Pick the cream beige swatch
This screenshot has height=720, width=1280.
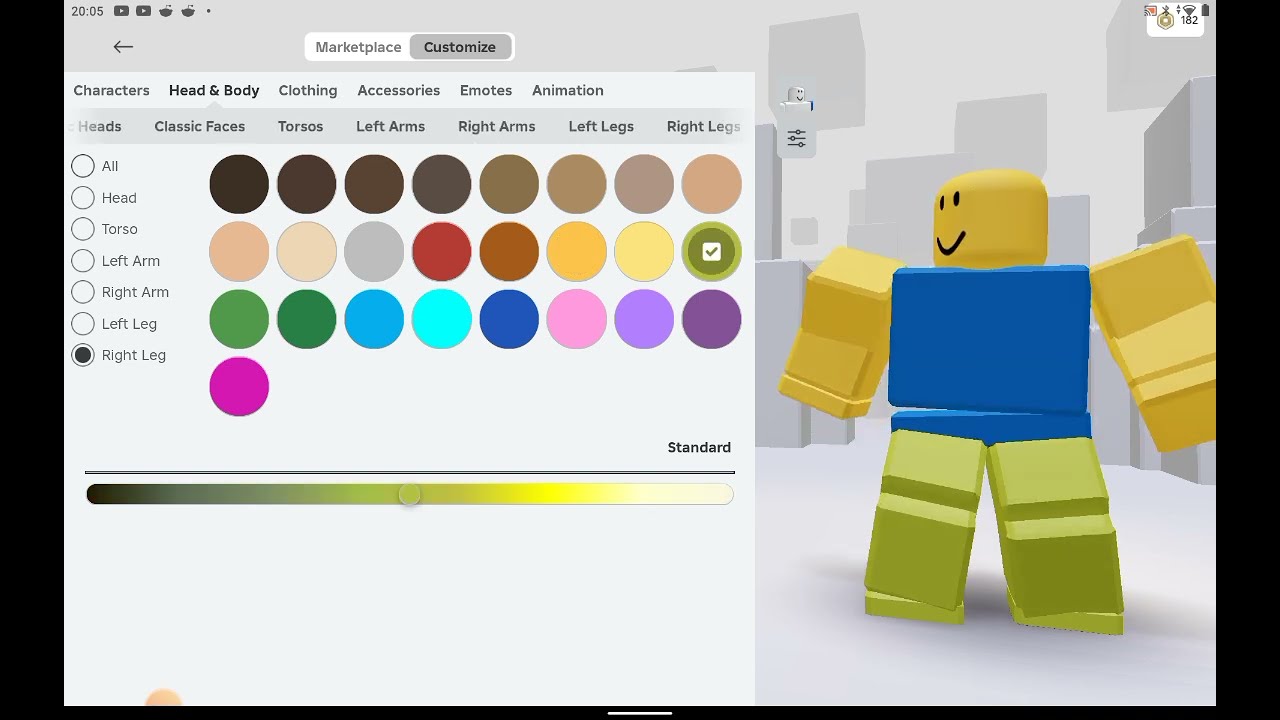tap(307, 251)
